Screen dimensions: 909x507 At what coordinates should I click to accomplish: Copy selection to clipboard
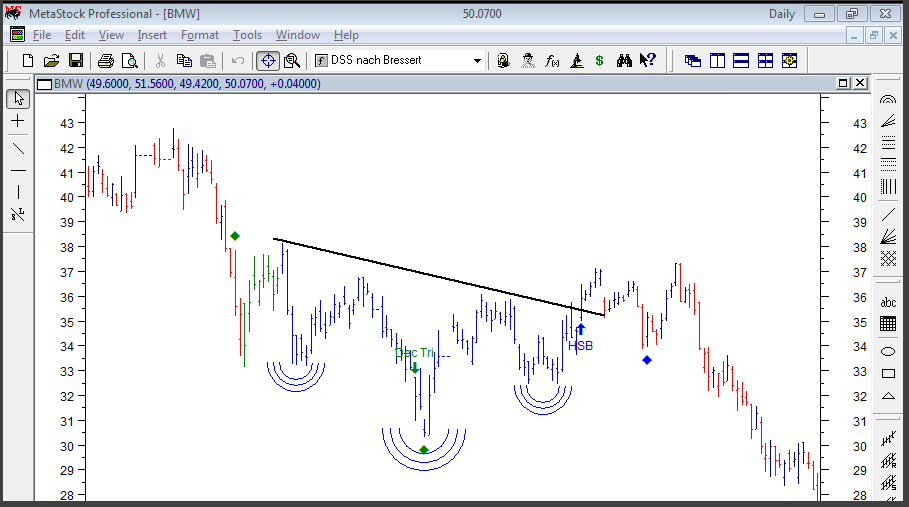tap(184, 60)
